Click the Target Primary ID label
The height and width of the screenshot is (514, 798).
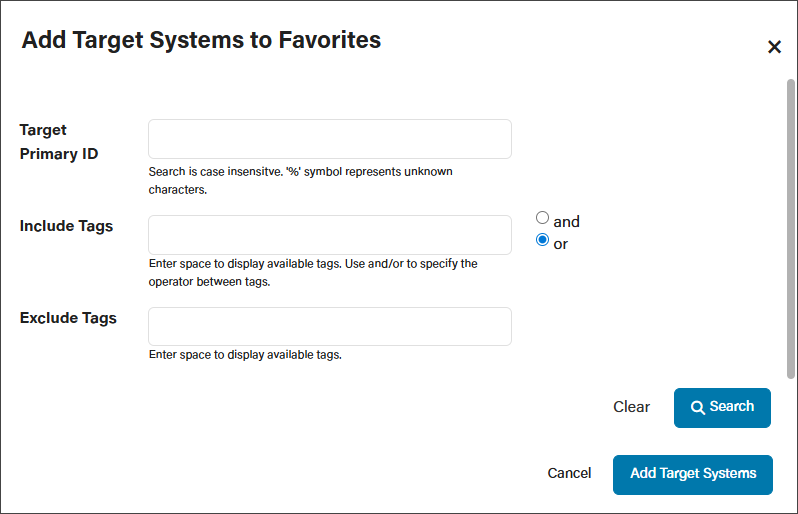[59, 142]
